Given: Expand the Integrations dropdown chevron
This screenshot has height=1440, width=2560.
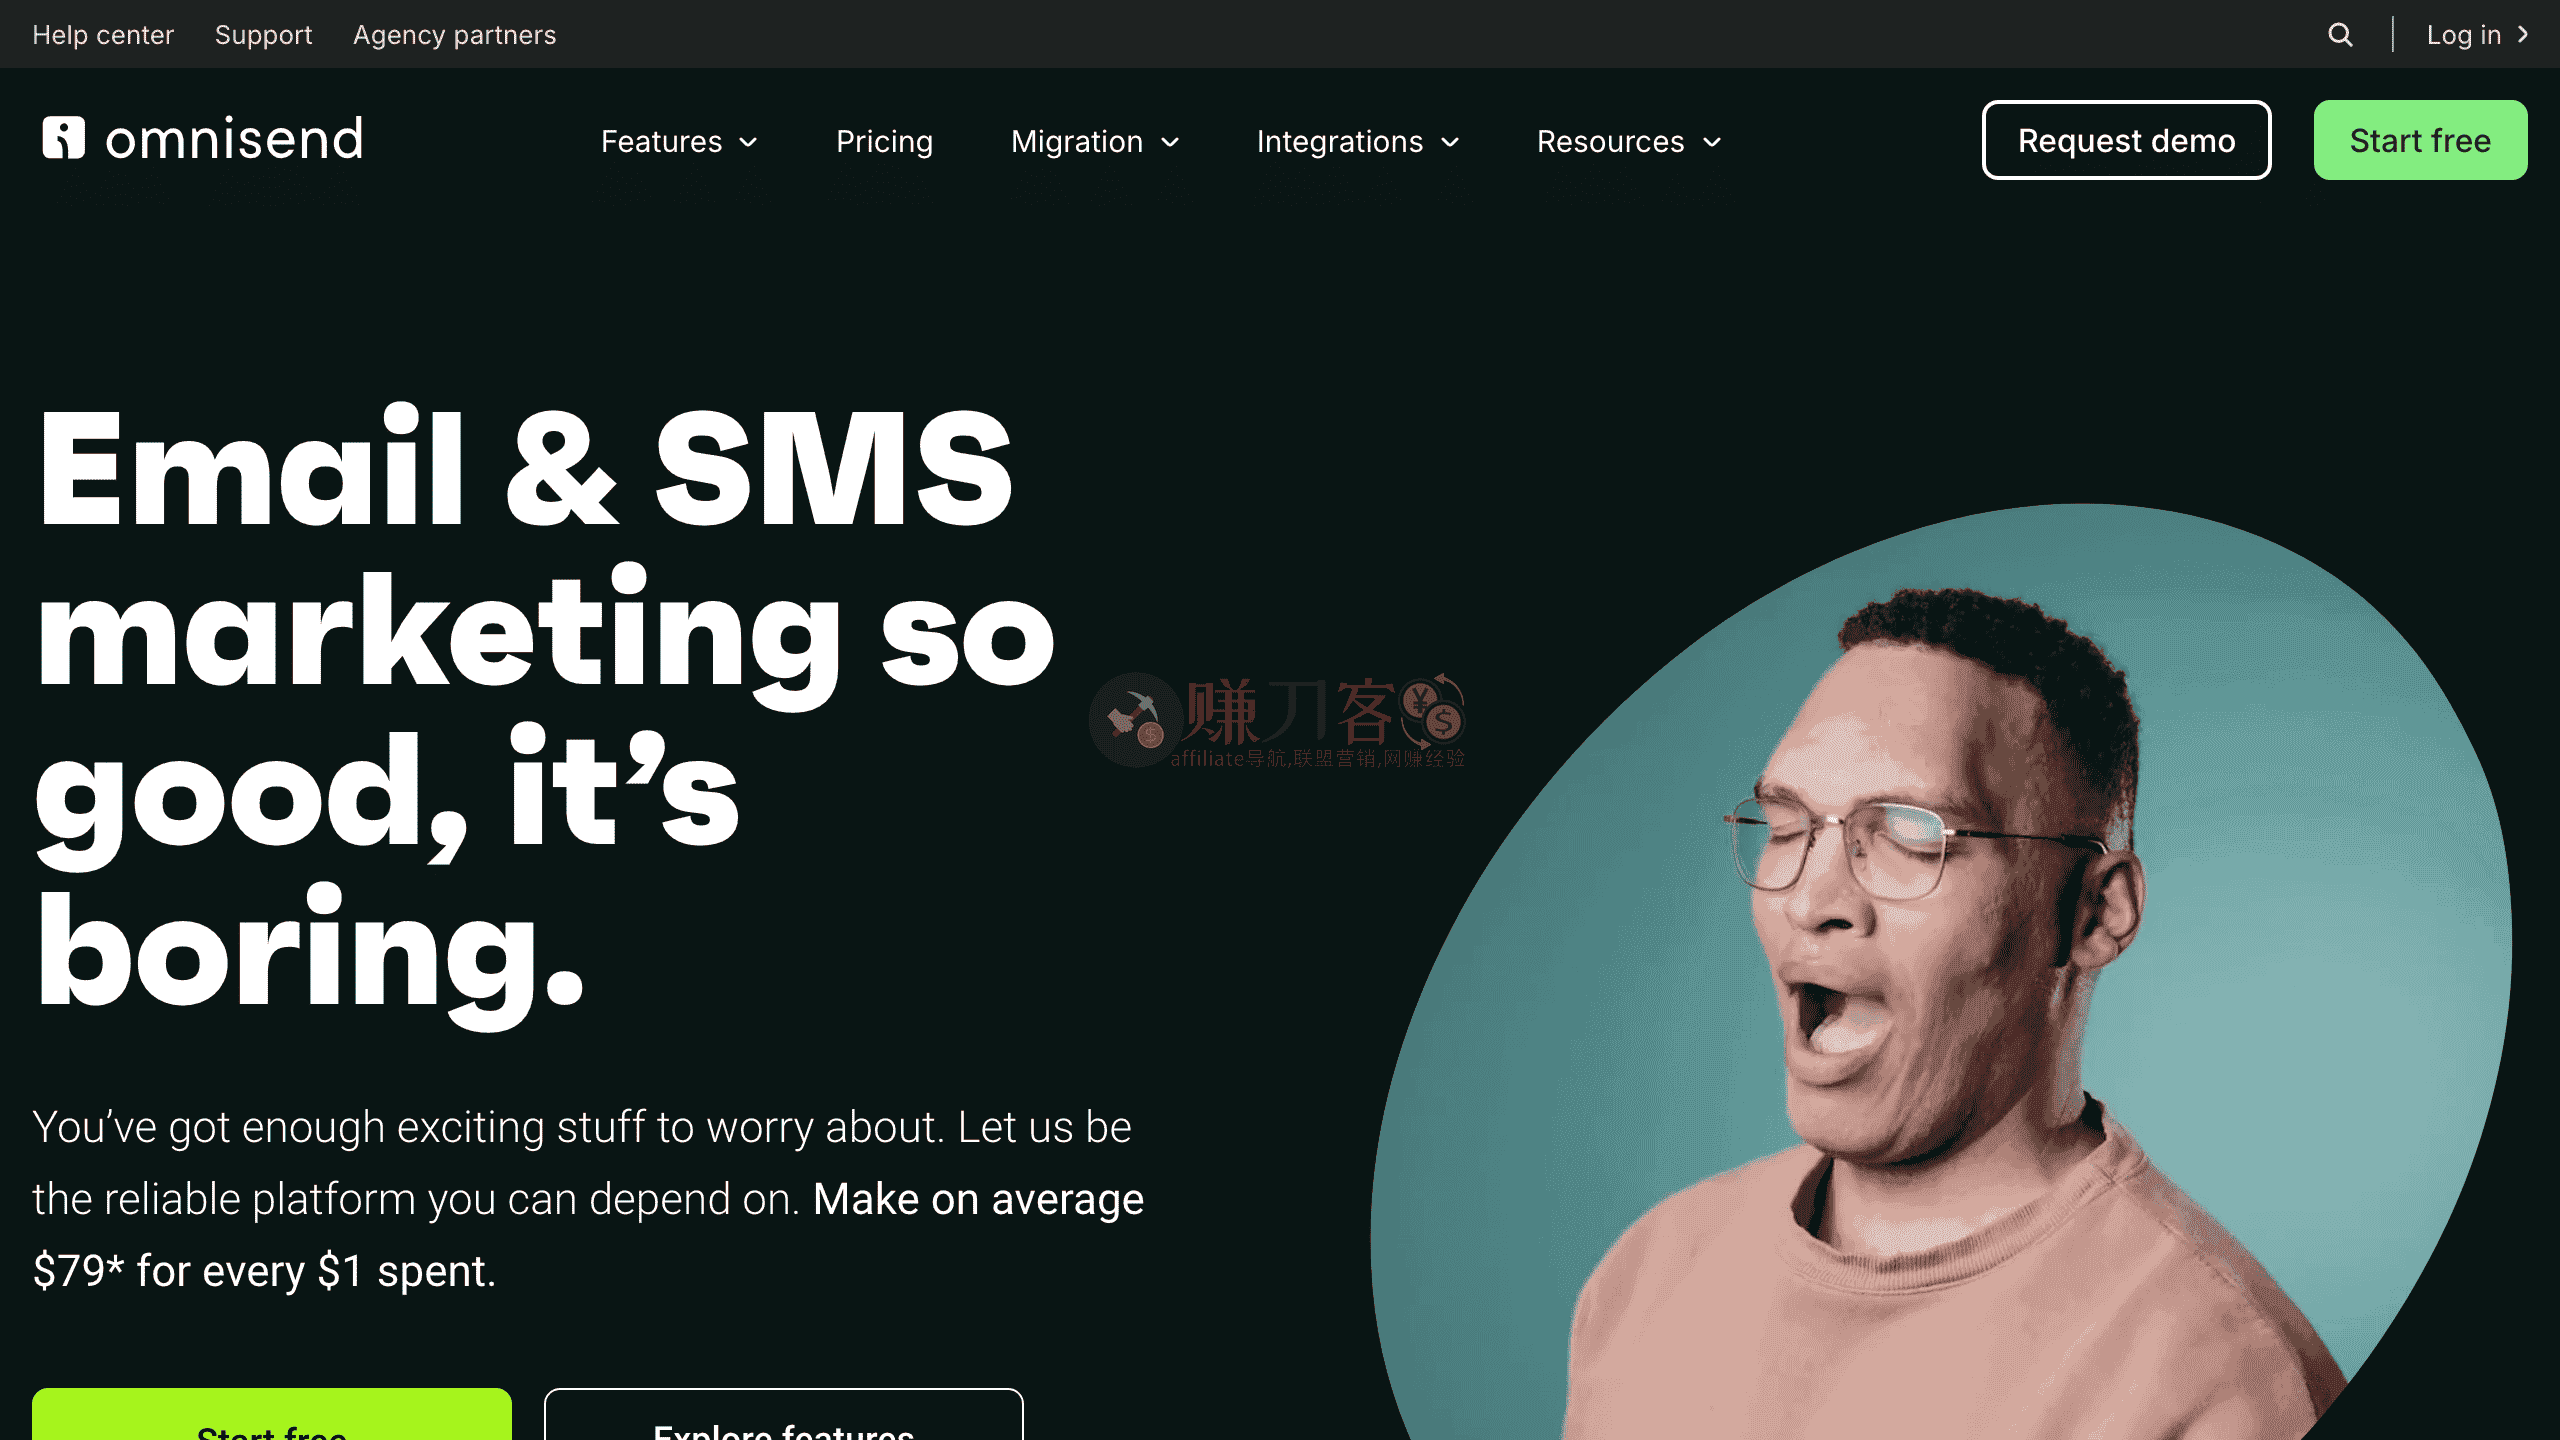Looking at the screenshot, I should coord(1450,142).
